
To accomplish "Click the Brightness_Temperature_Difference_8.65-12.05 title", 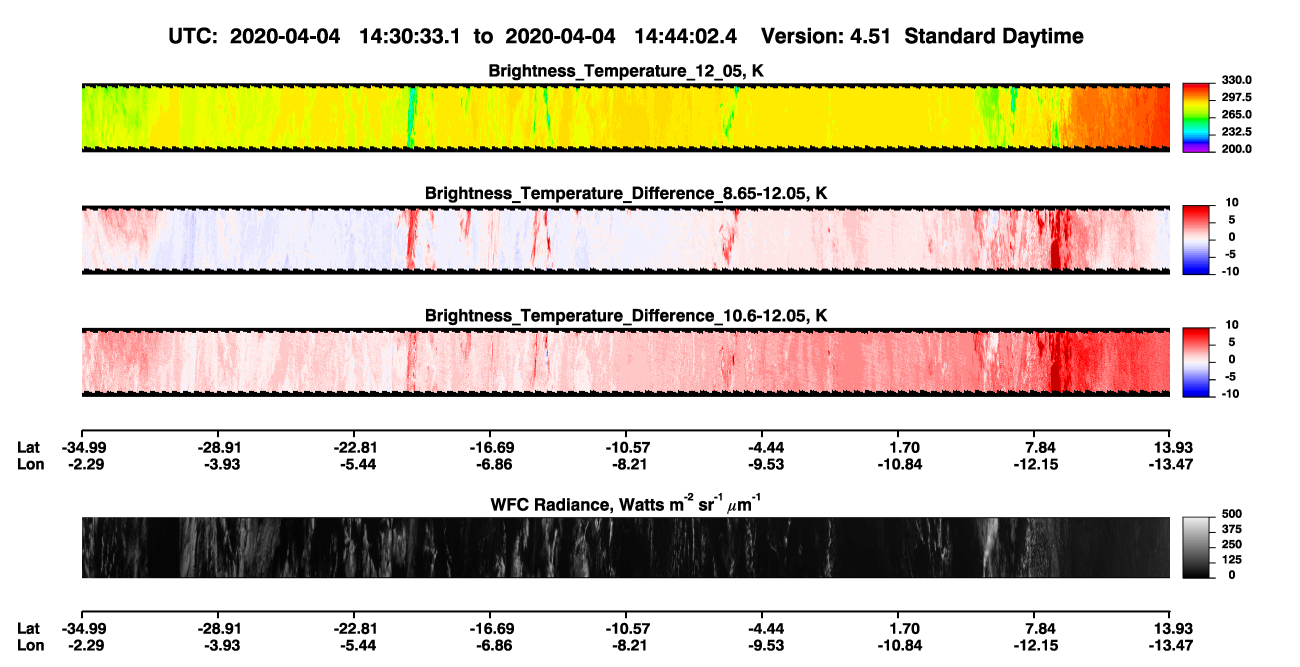I will 626,193.
